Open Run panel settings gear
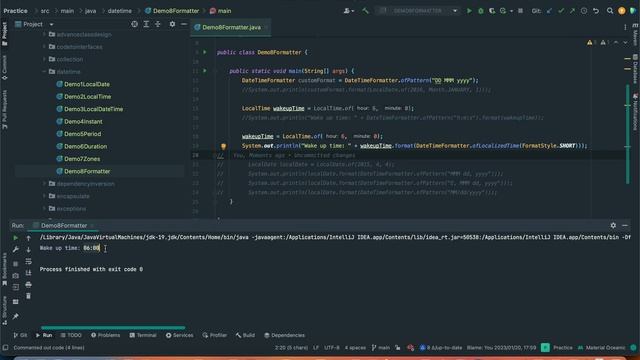Screen dimensions: 640x360 tap(613, 225)
